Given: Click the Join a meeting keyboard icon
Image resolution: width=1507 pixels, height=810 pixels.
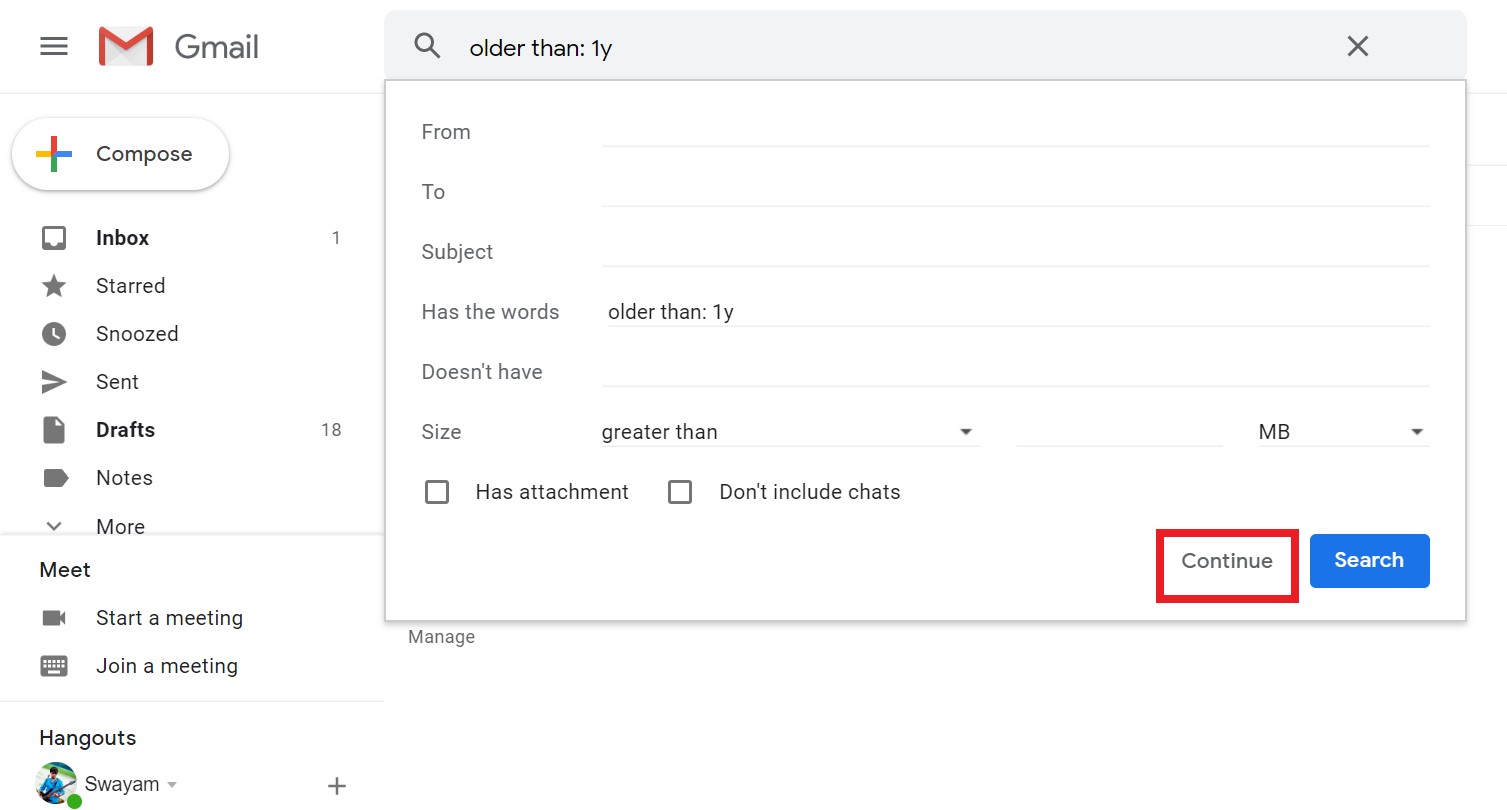Looking at the screenshot, I should pyautogui.click(x=55, y=665).
